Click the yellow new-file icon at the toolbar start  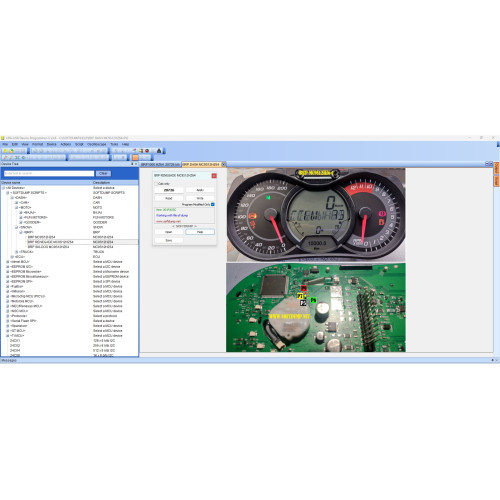click(x=5, y=151)
